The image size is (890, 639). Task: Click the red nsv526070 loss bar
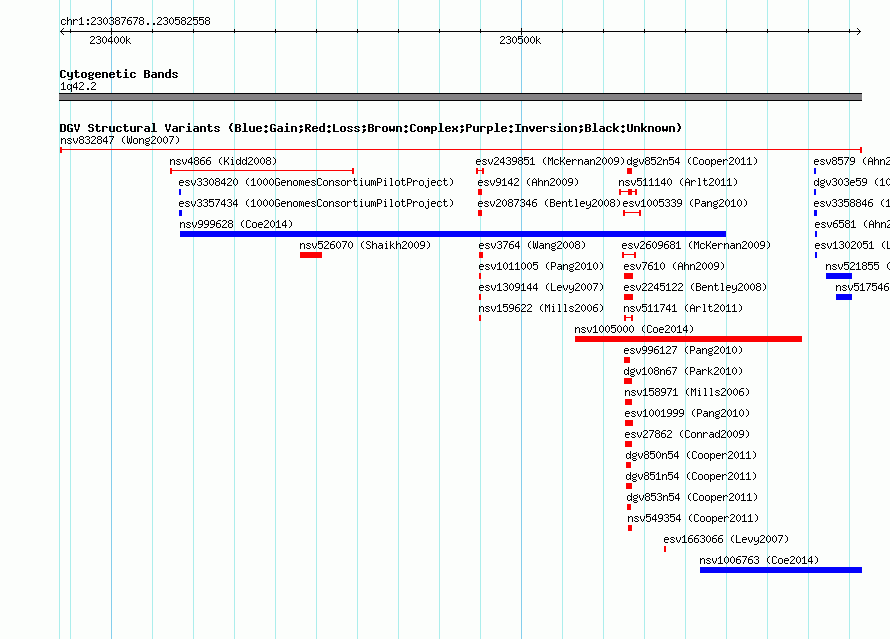click(311, 255)
